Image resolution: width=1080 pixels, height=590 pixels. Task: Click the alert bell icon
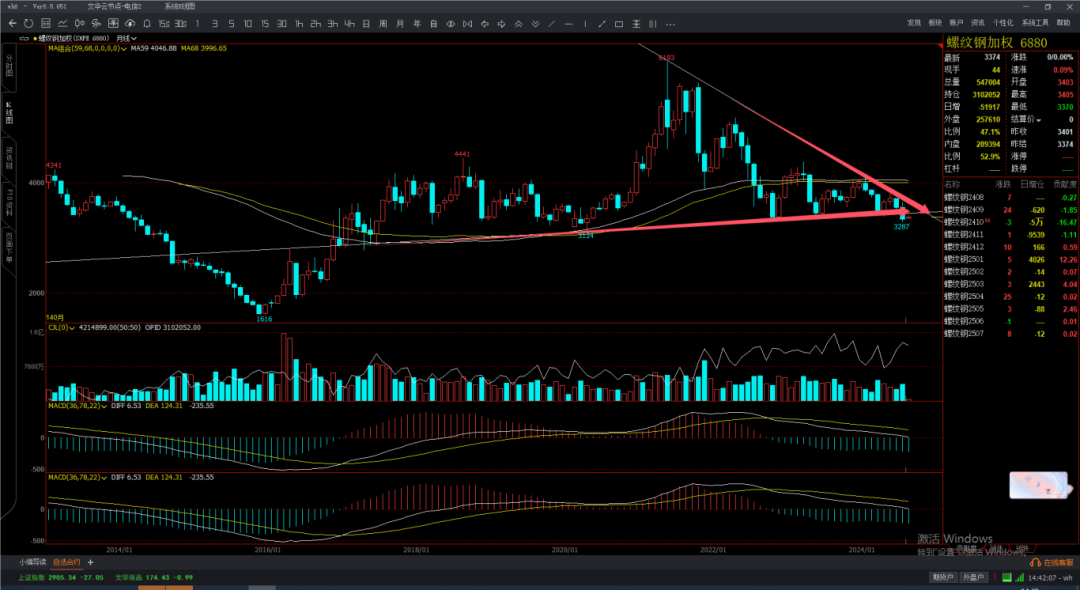147,24
